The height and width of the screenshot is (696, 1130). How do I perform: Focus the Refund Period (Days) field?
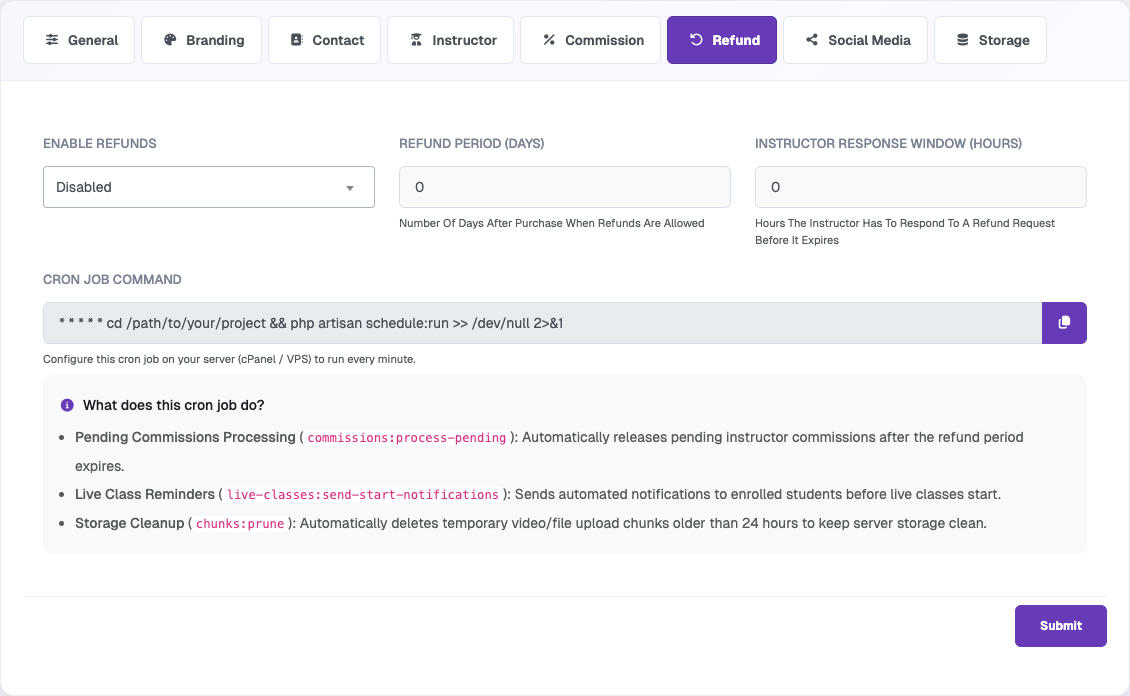click(565, 187)
